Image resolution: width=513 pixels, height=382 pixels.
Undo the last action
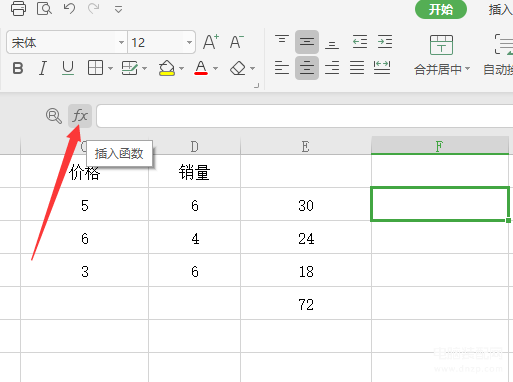pos(69,8)
